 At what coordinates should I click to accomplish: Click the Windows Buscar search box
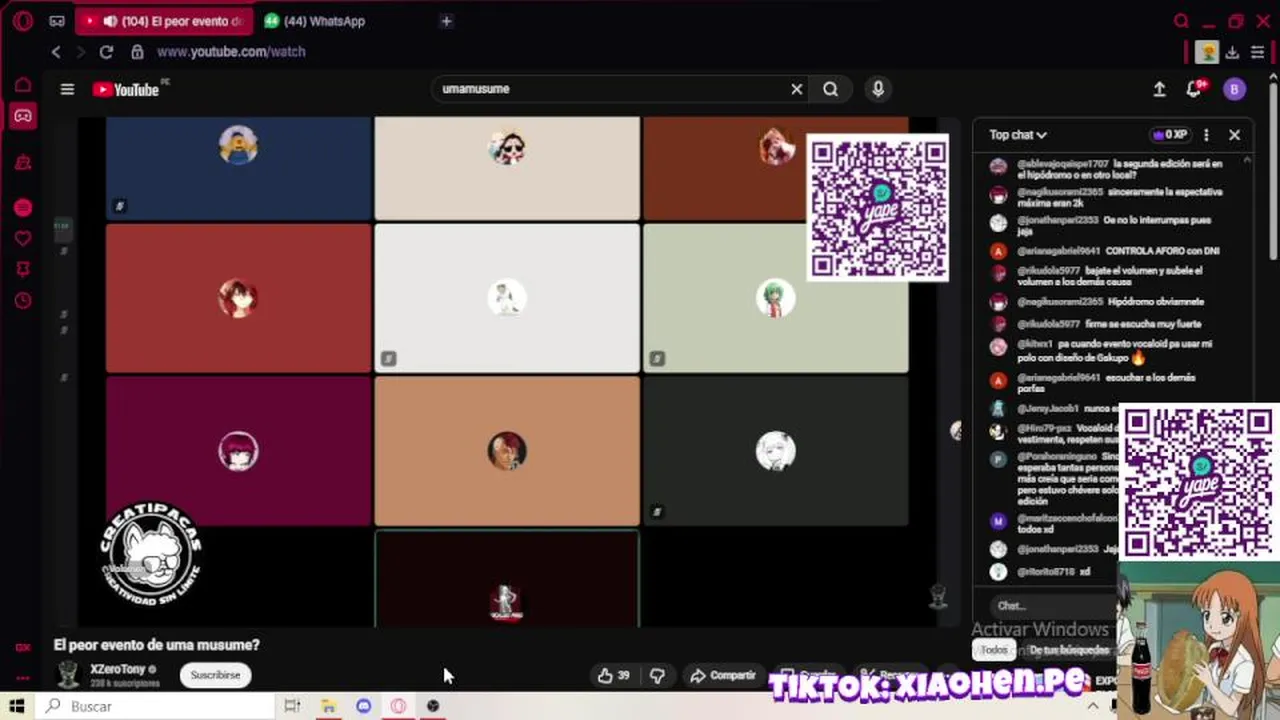(155, 706)
